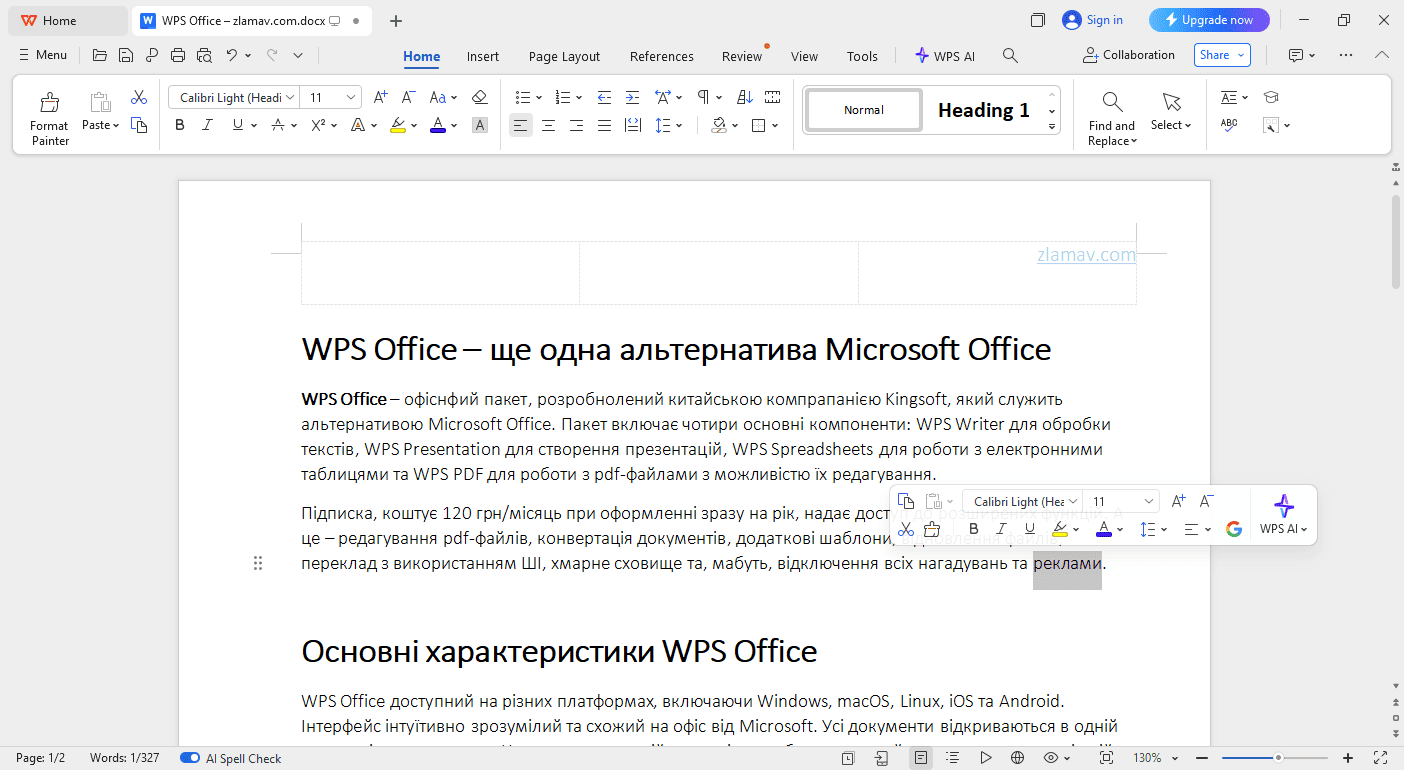Apply yellow highlight color in the ribbon

pyautogui.click(x=397, y=125)
